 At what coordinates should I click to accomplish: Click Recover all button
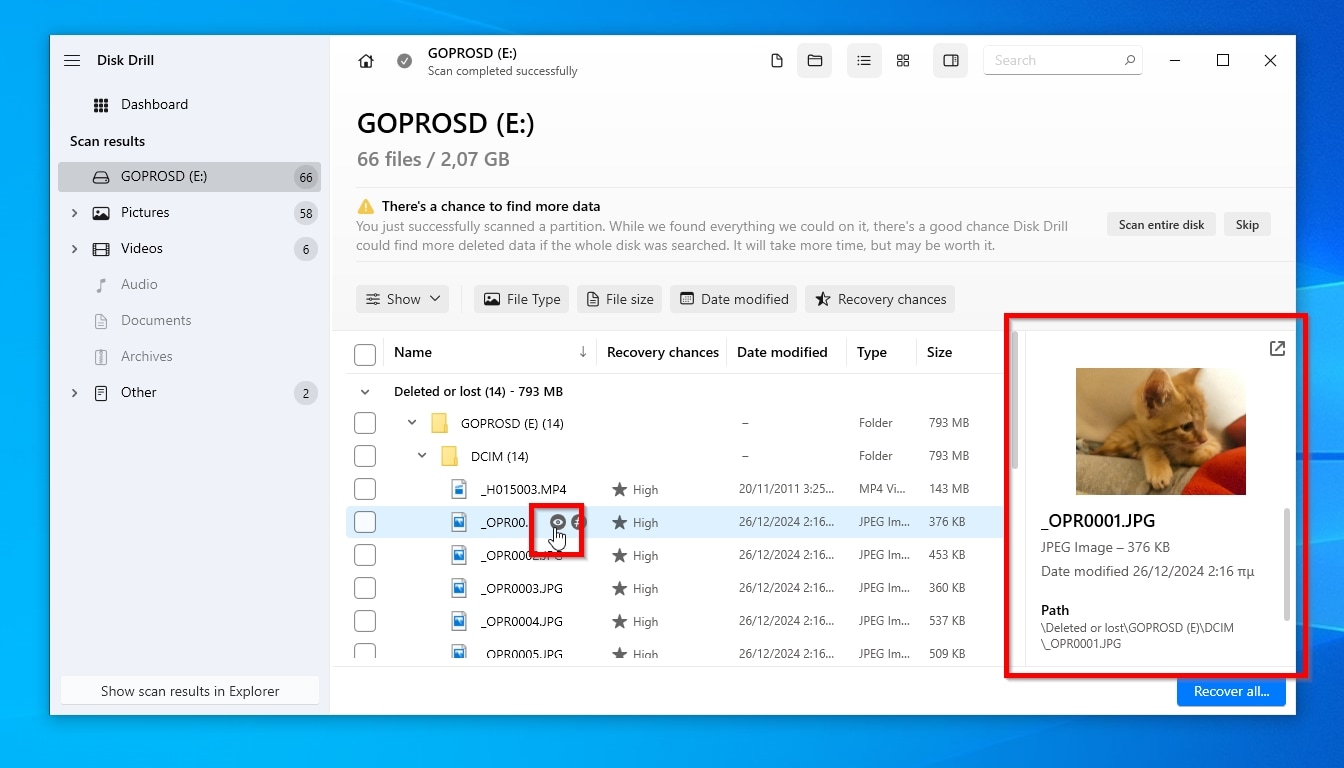pyautogui.click(x=1231, y=691)
